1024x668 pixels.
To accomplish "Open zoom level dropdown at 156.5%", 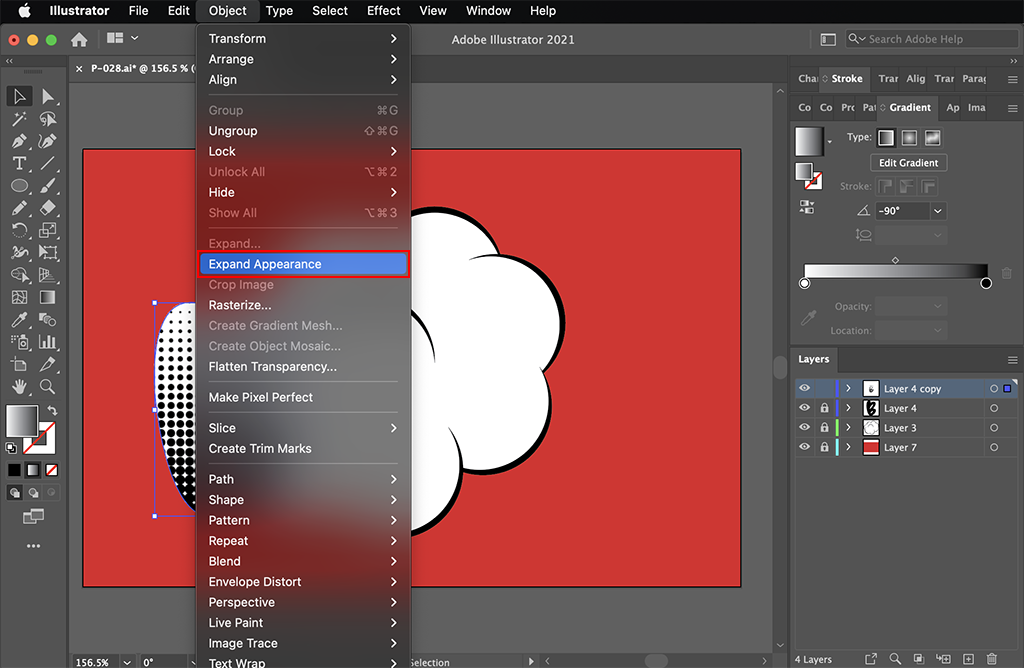I will (x=127, y=661).
